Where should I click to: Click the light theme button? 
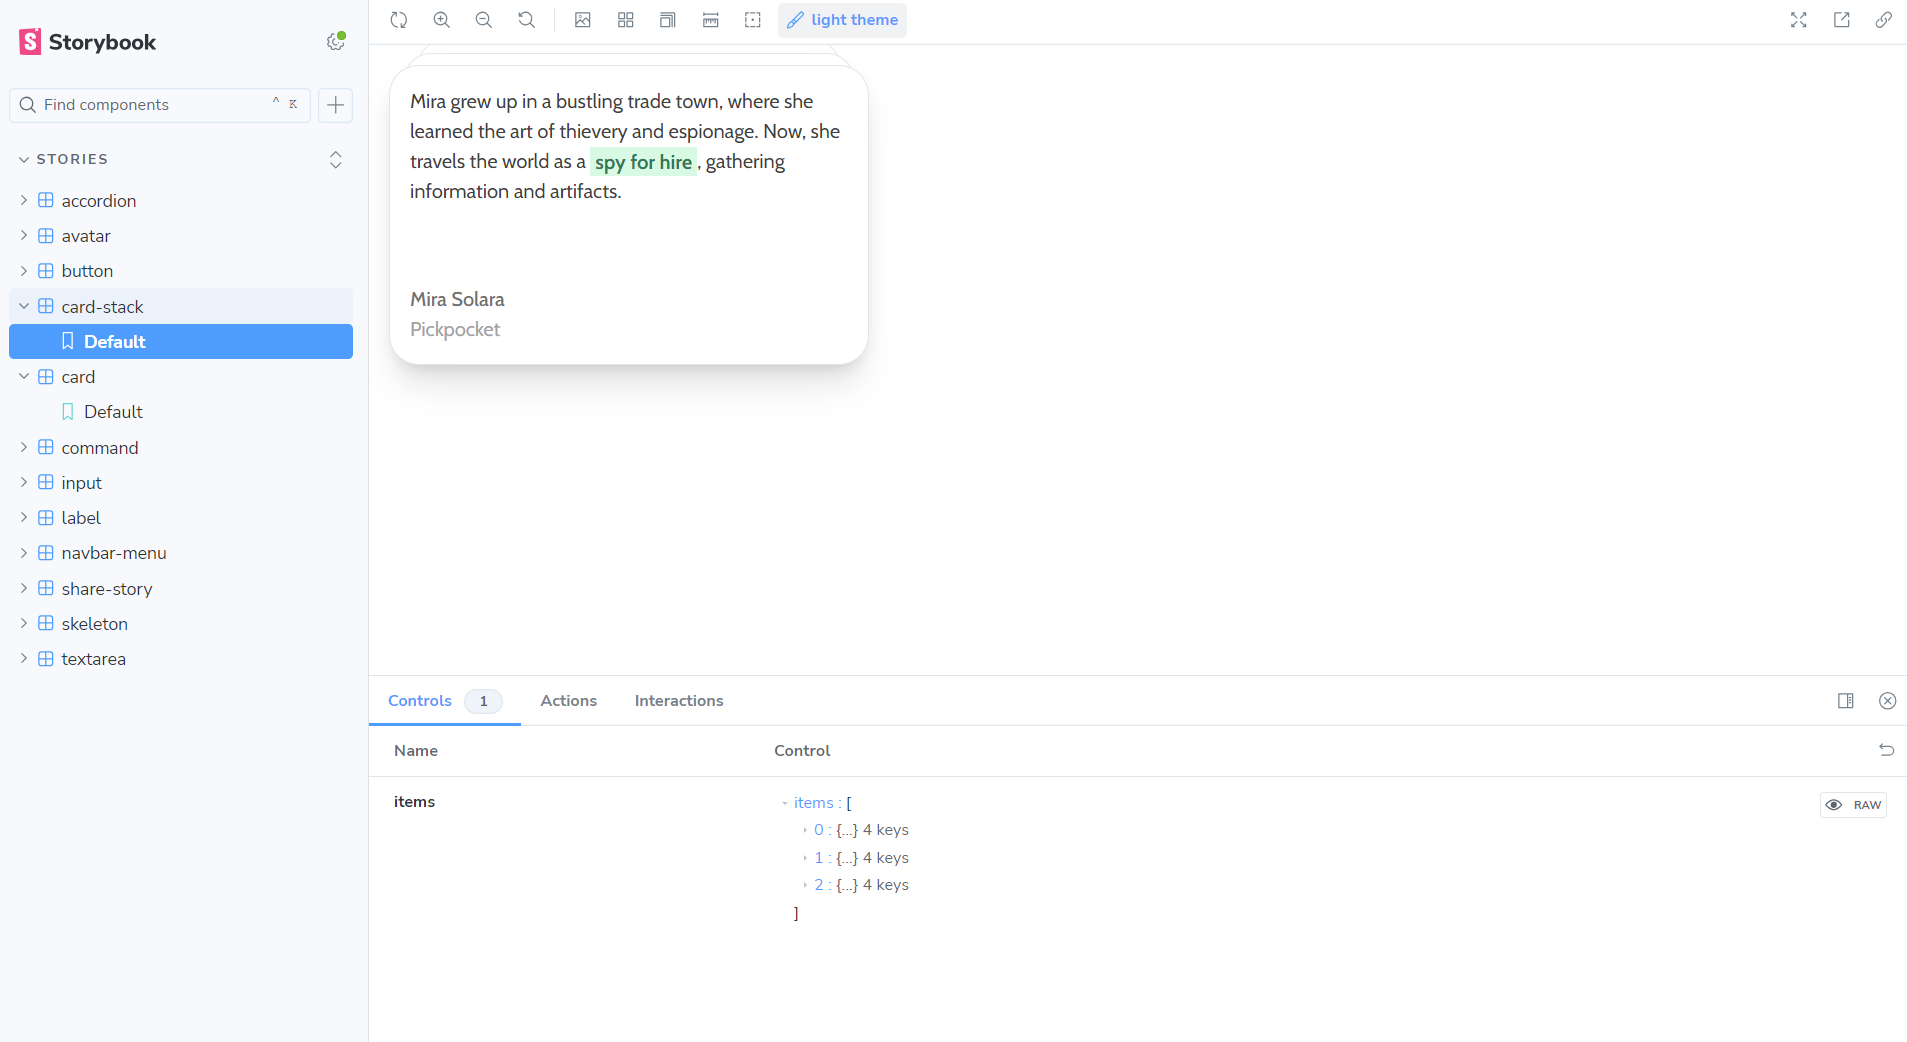(842, 20)
